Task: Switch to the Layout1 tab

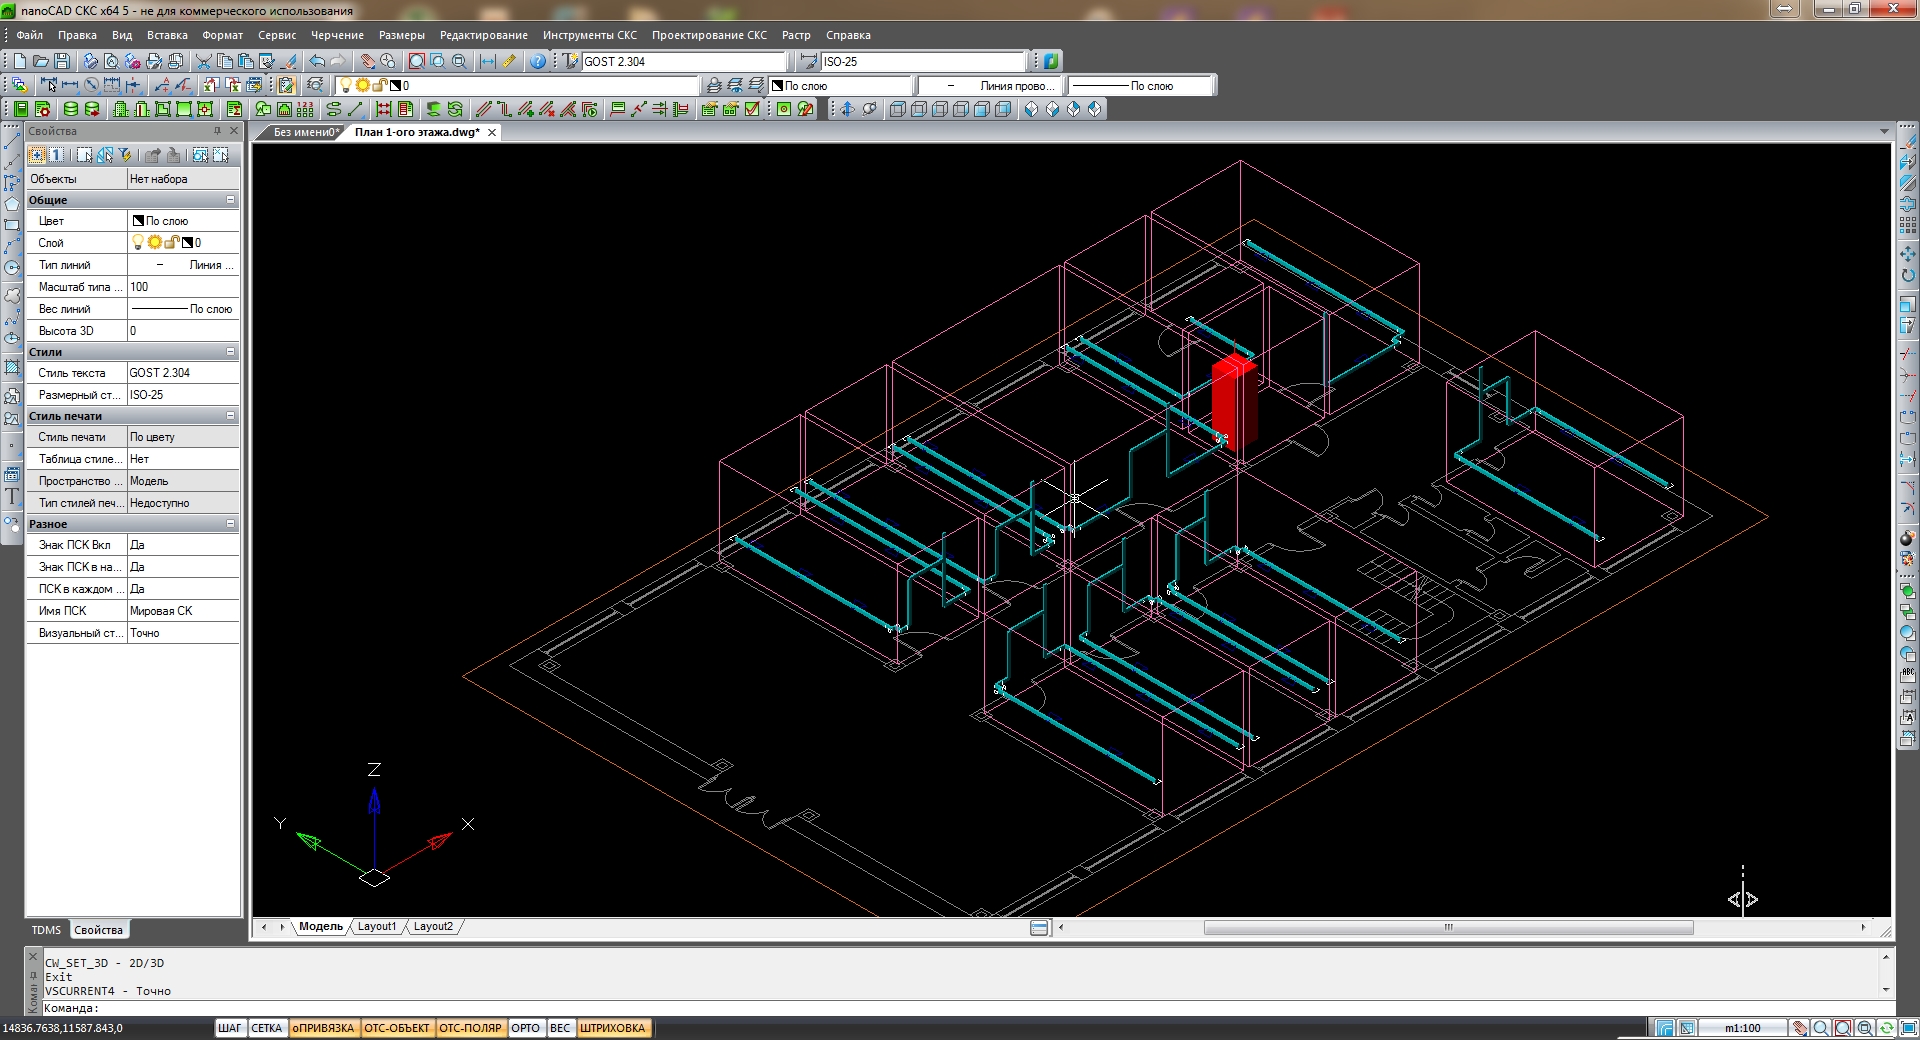Action: pyautogui.click(x=377, y=926)
